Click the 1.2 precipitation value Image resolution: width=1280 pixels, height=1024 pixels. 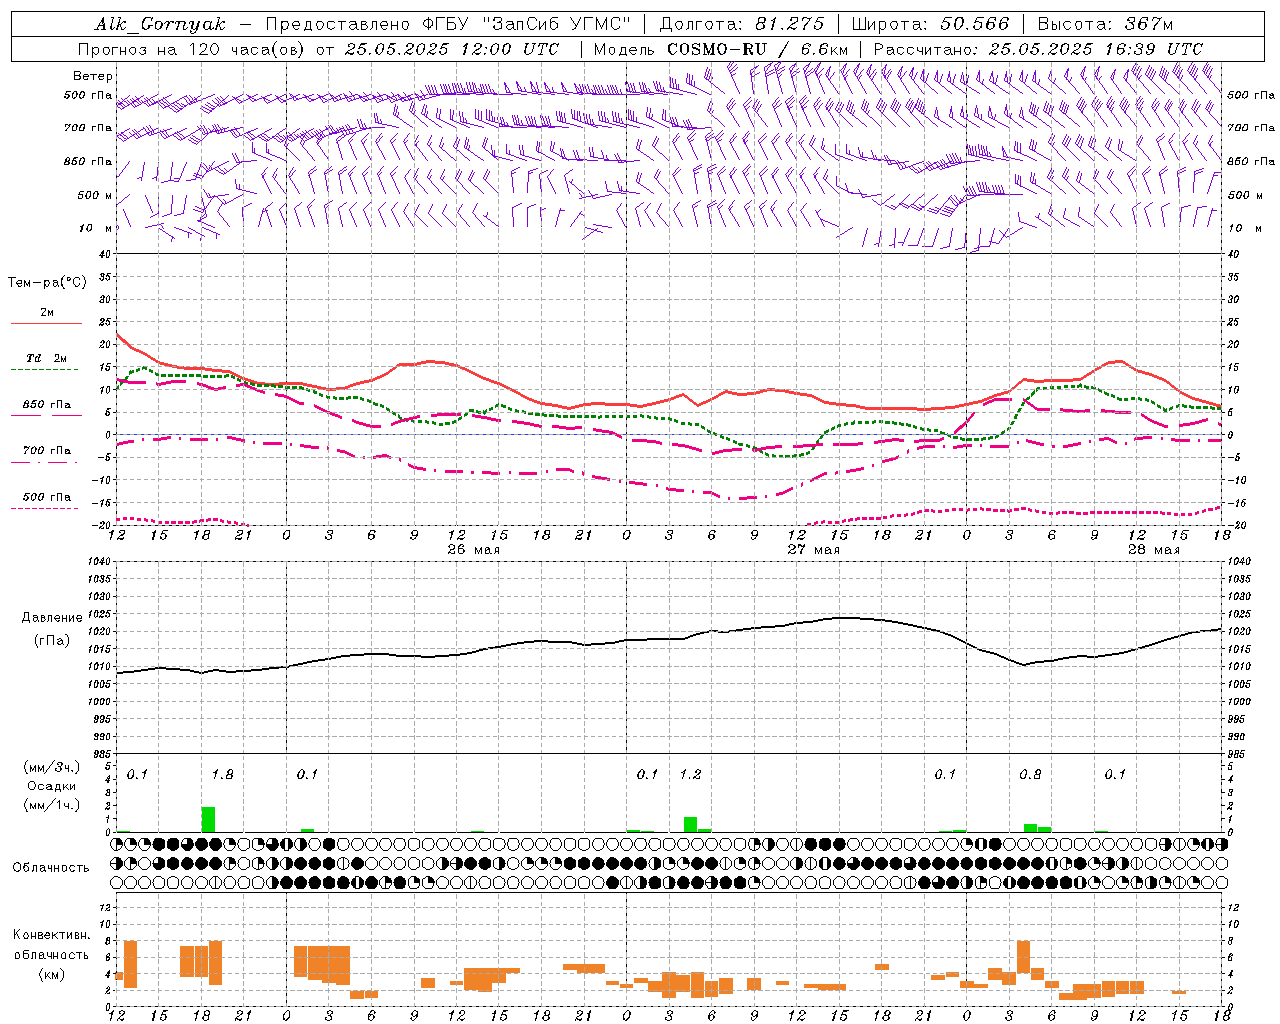click(x=690, y=774)
